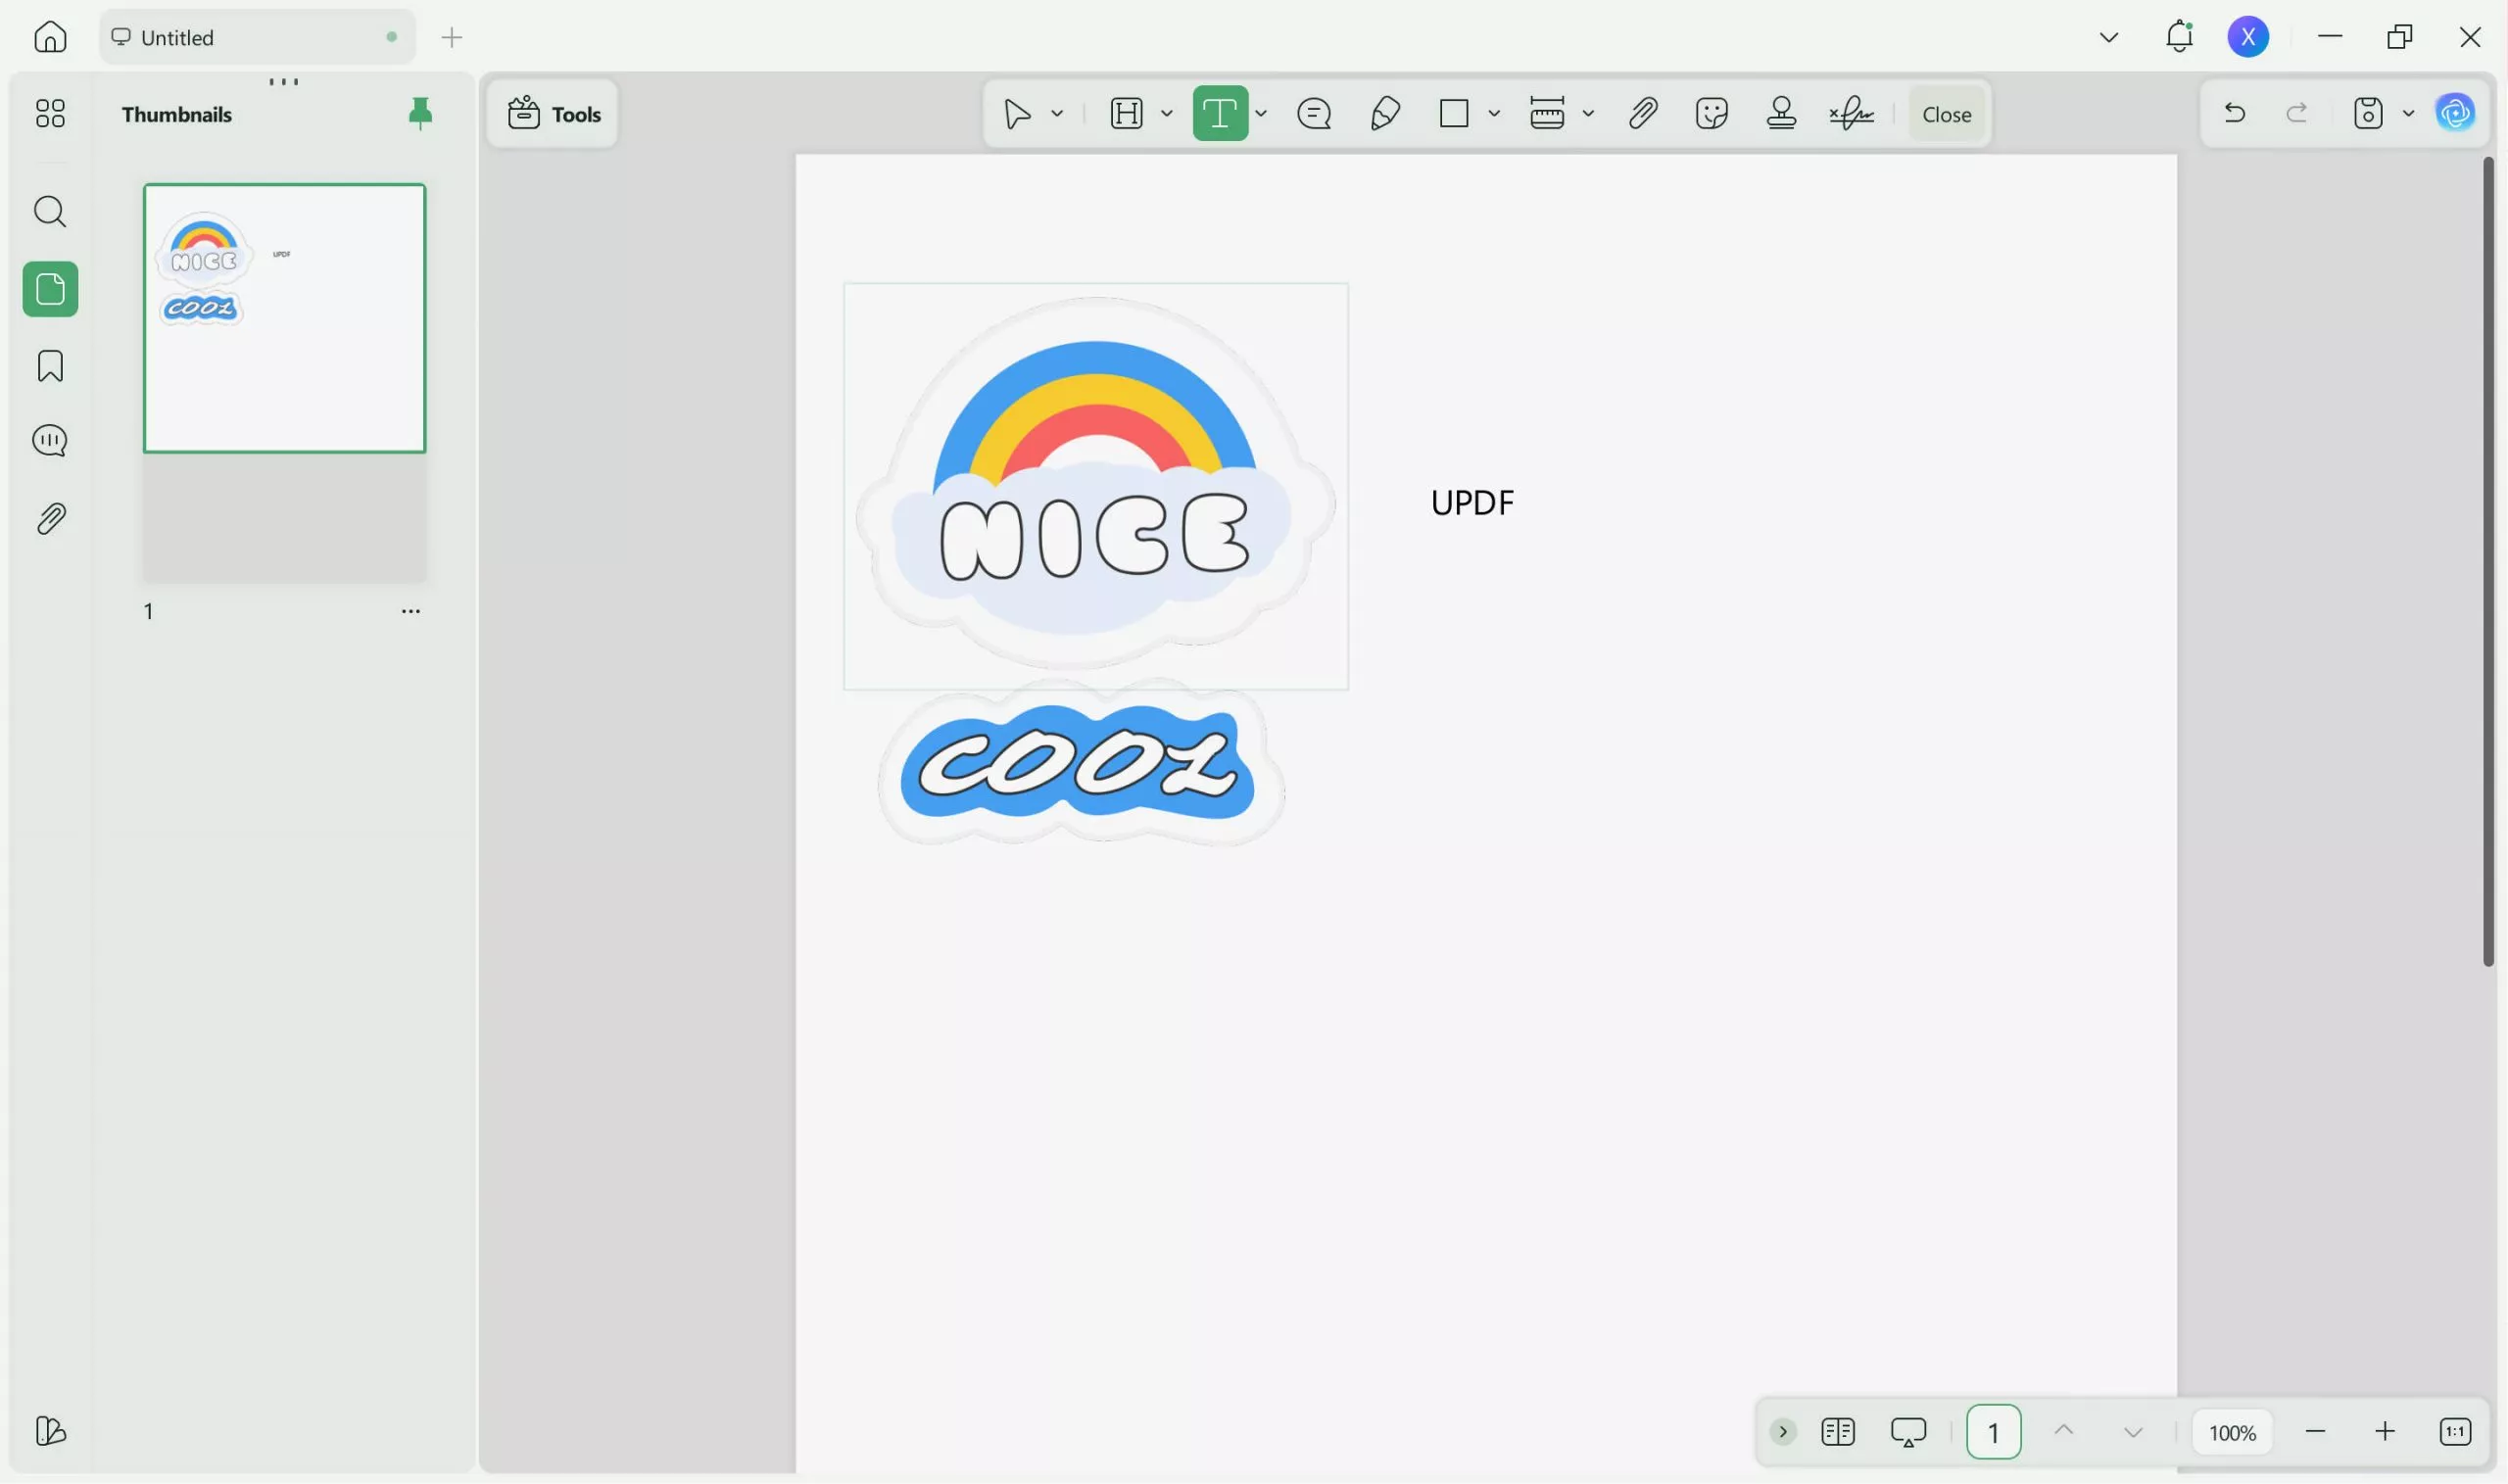Select the sticker tool
2508x1484 pixels.
[1711, 112]
